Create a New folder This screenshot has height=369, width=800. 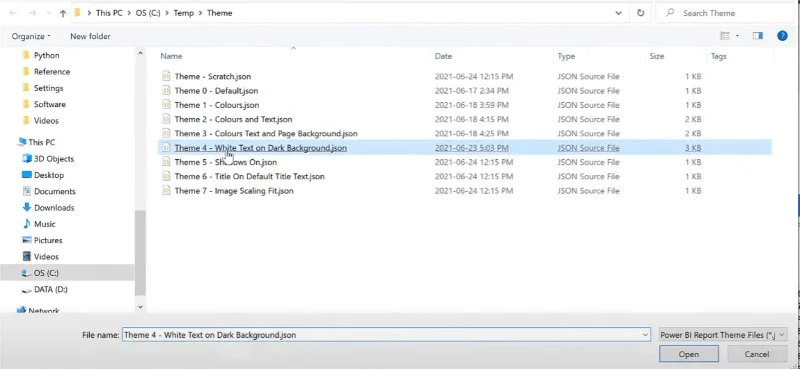[x=90, y=36]
